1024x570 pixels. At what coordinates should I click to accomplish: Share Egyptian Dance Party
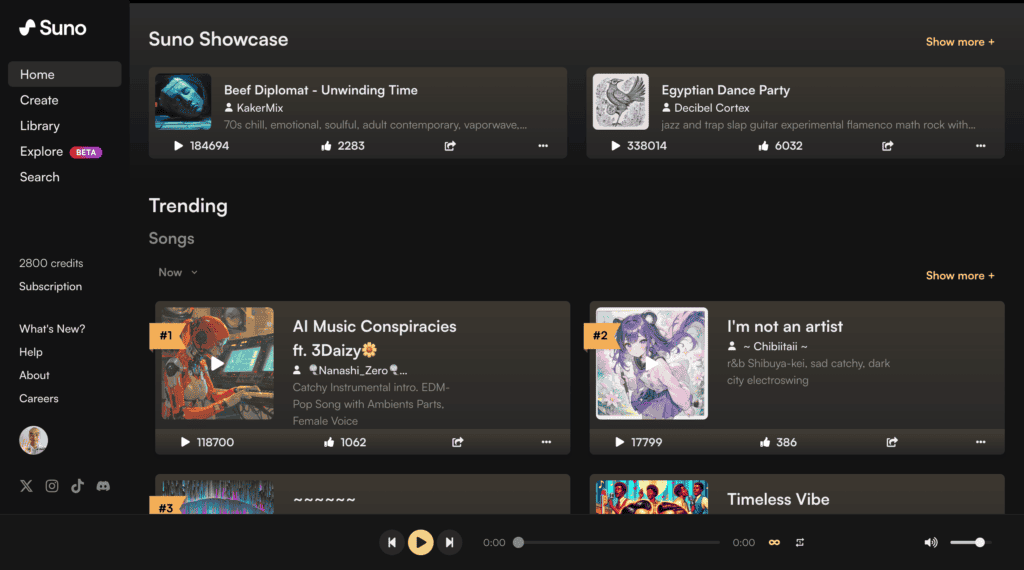point(888,146)
